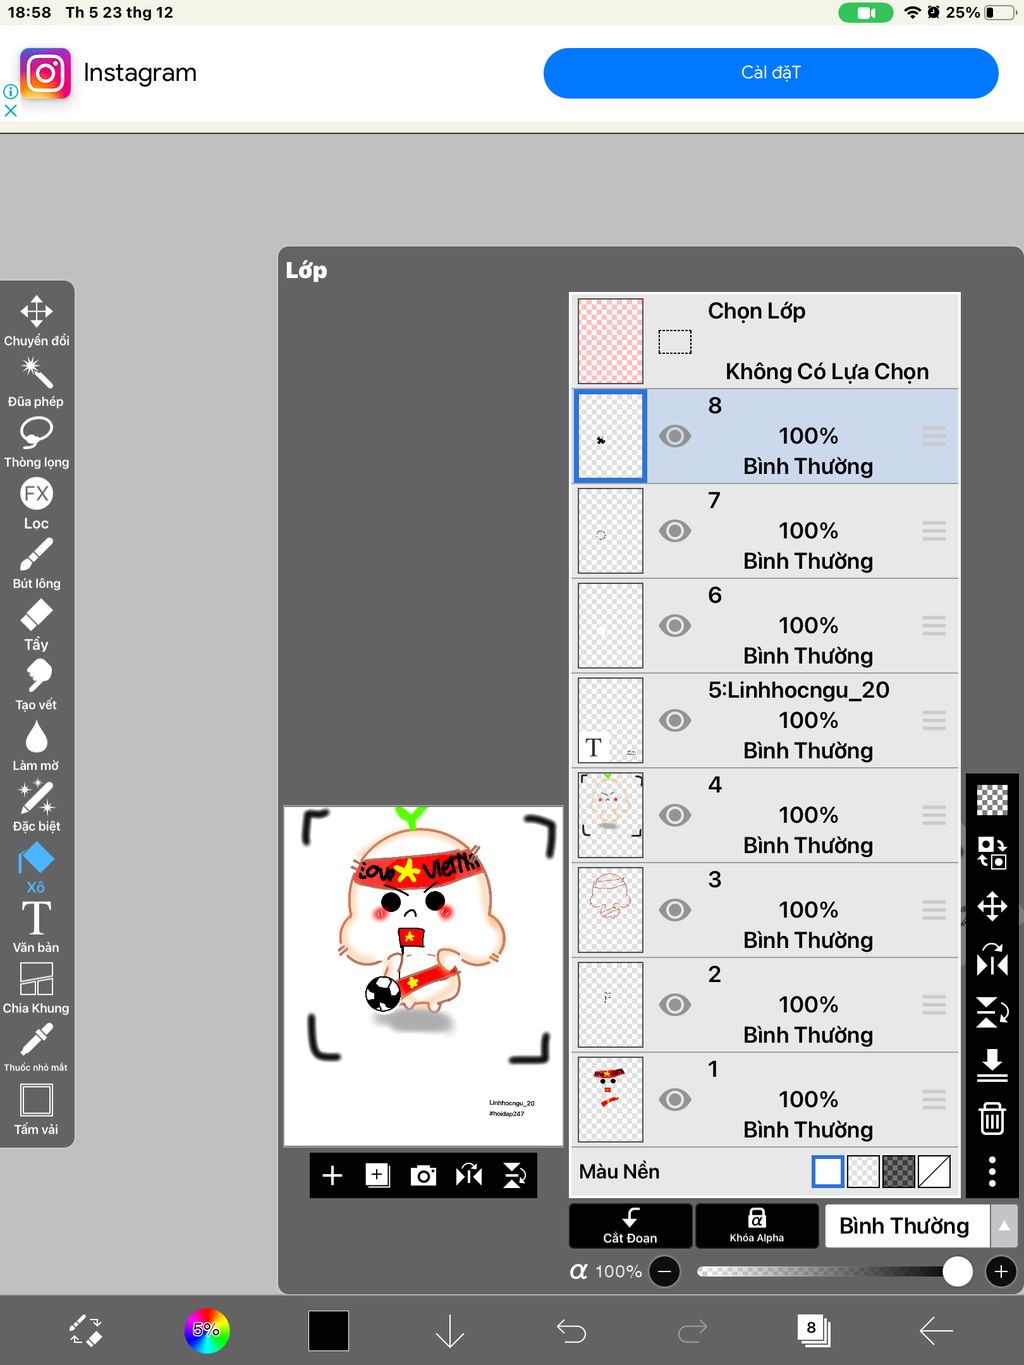Image resolution: width=1024 pixels, height=1365 pixels.
Task: Click the checkerboard icon in right toolbar
Action: 992,800
